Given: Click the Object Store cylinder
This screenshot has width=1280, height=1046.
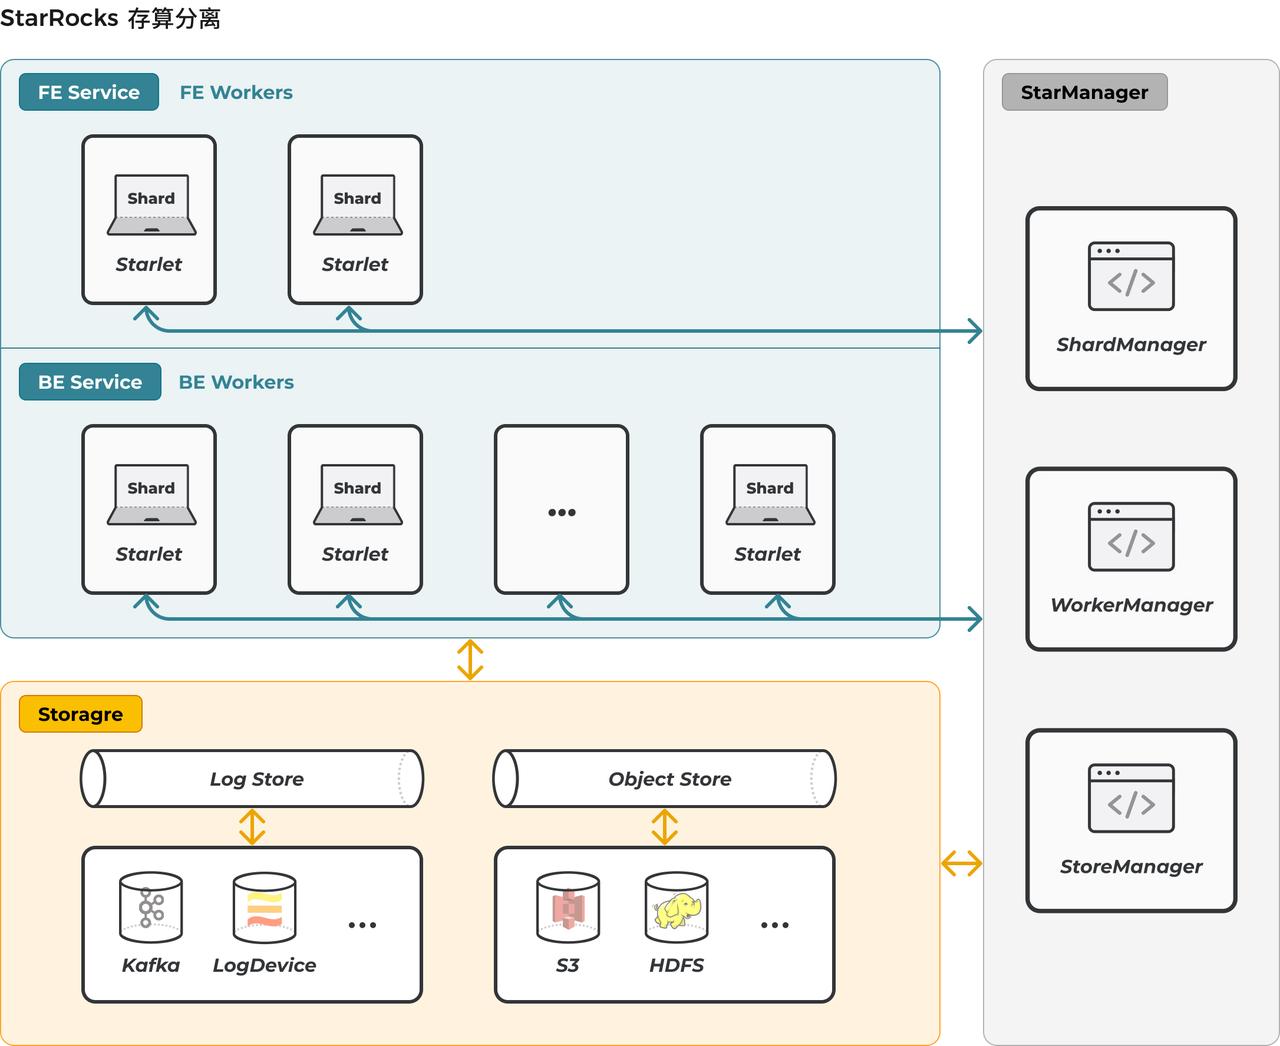Looking at the screenshot, I should (x=665, y=779).
